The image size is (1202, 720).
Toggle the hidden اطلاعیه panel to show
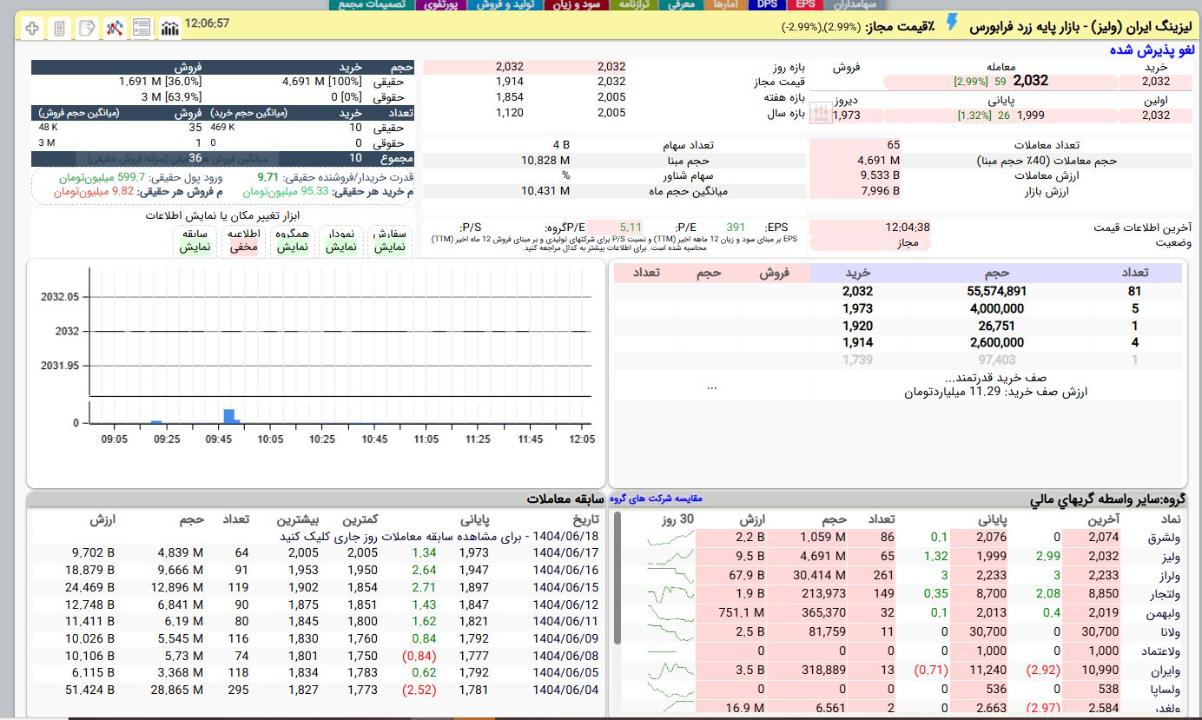[x=243, y=246]
